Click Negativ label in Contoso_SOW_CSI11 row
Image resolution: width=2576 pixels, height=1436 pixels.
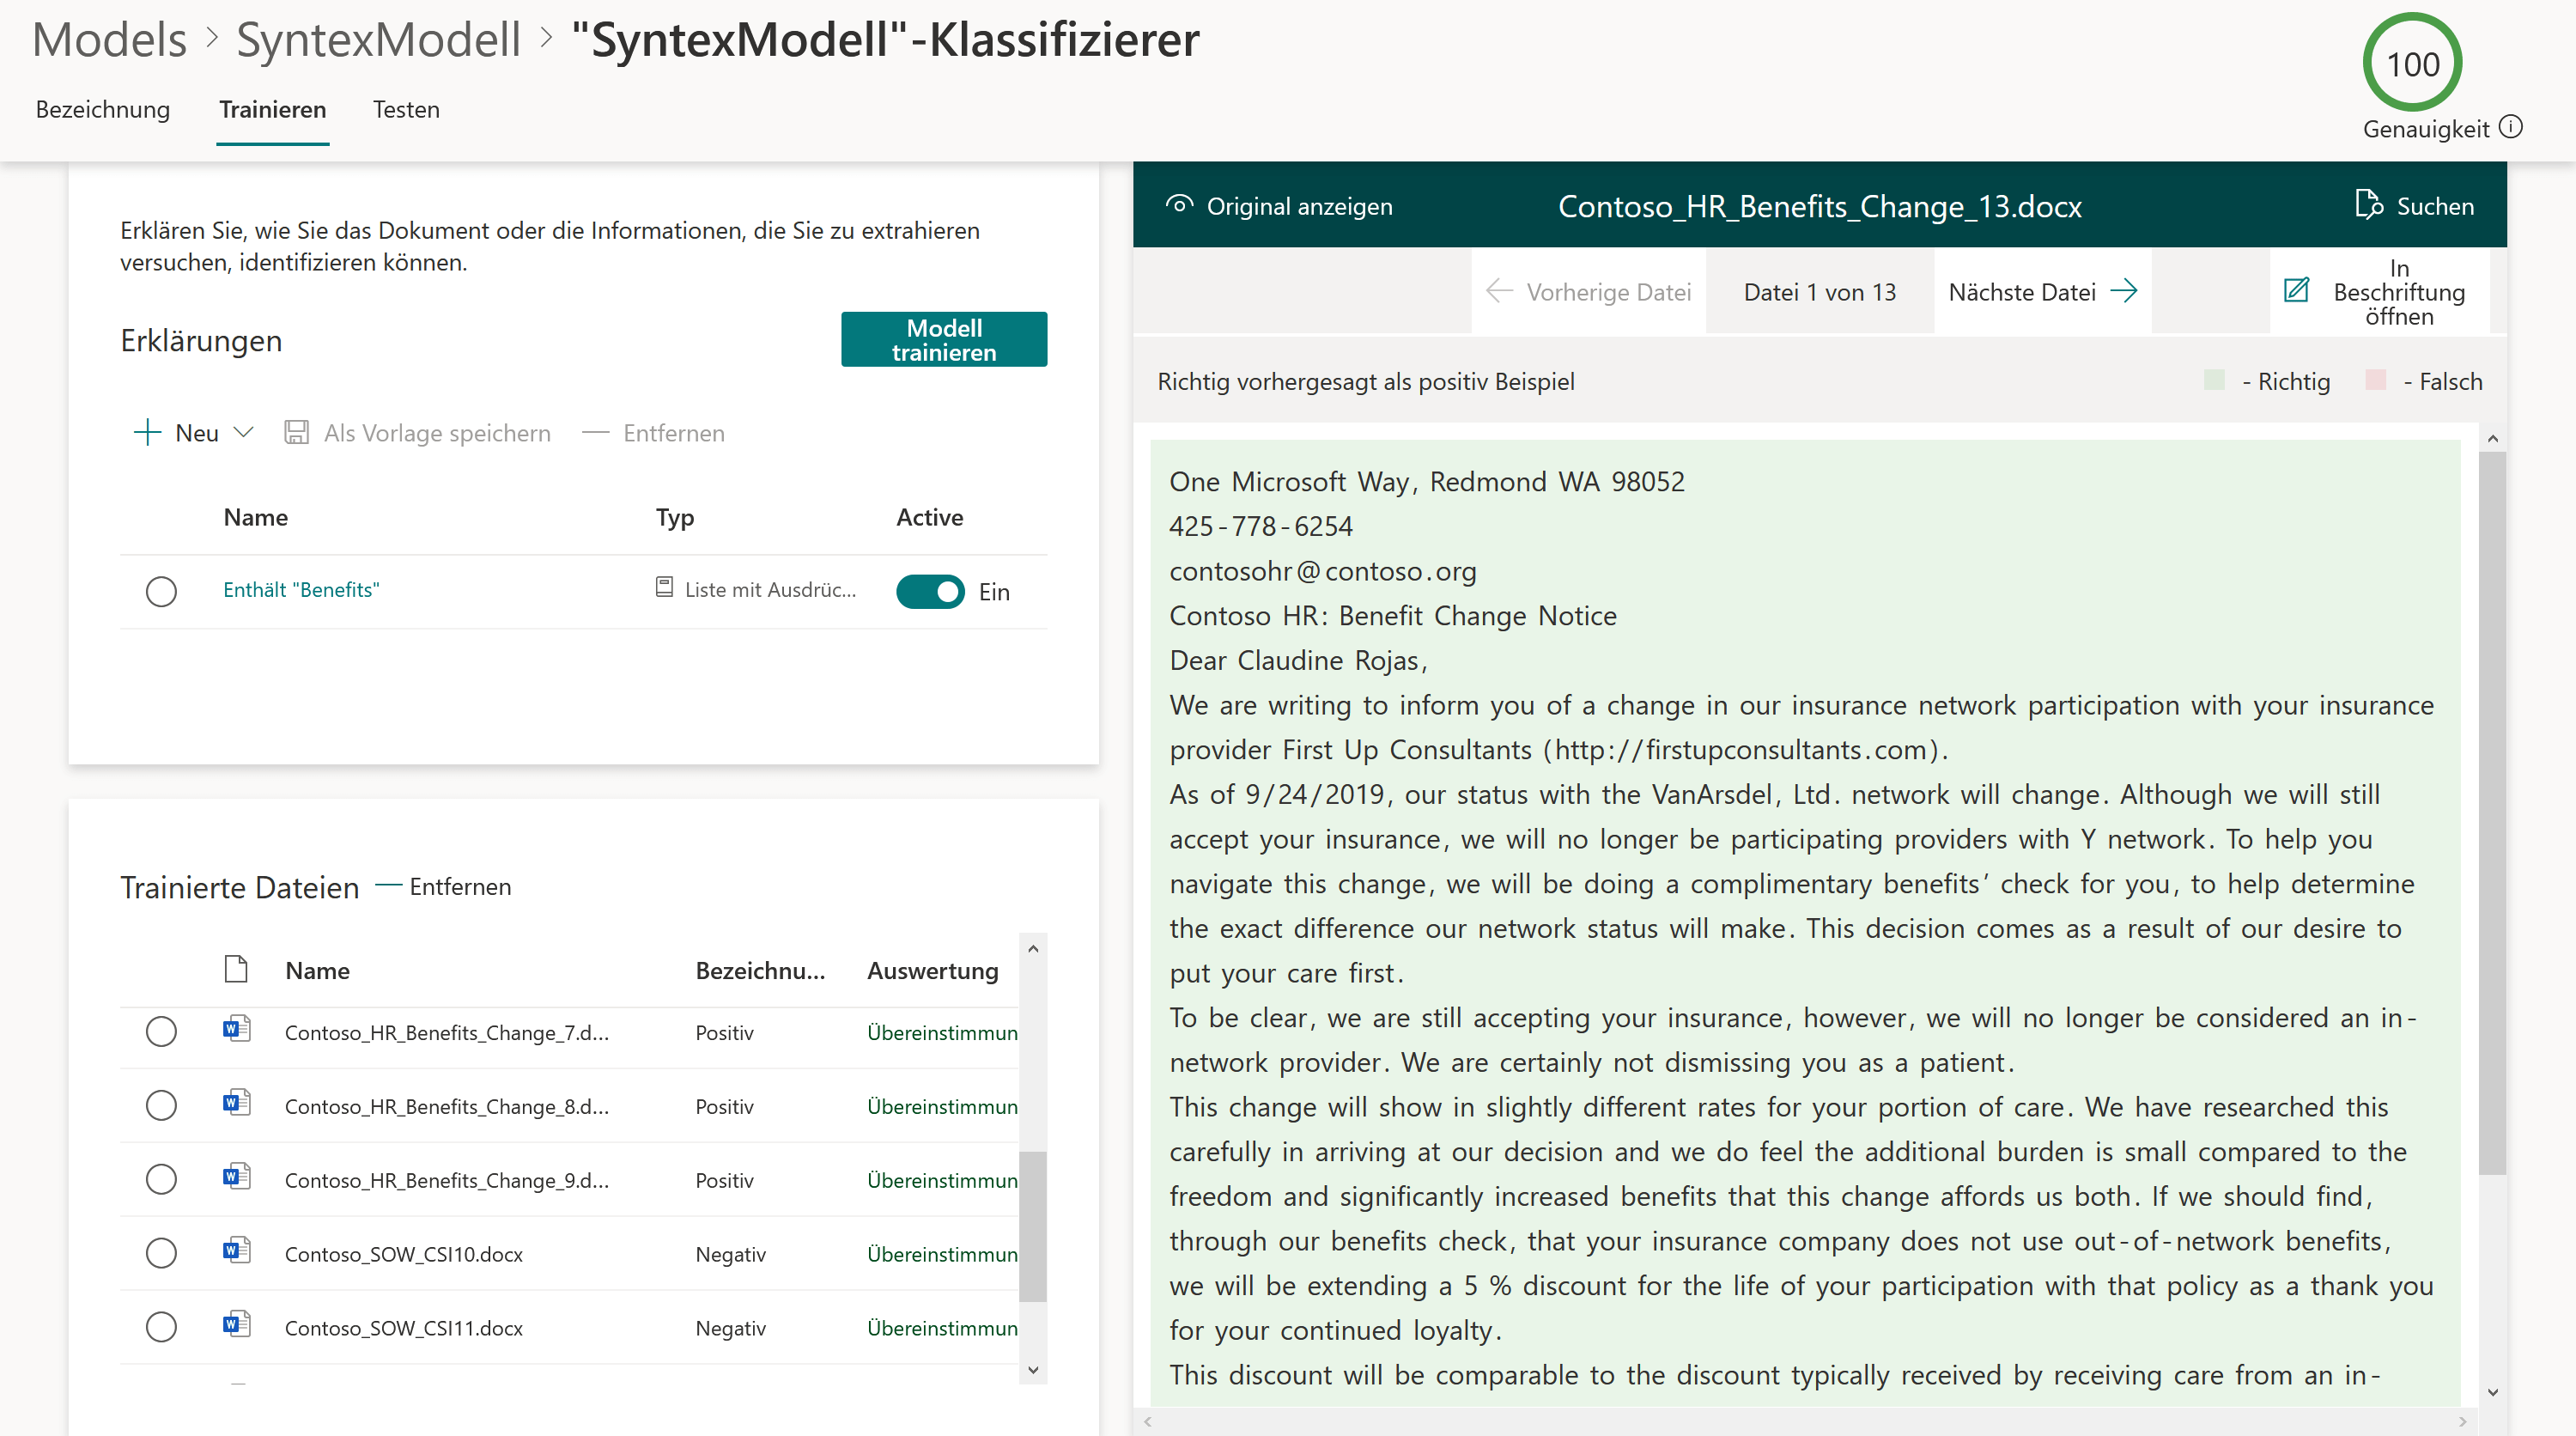tap(730, 1327)
